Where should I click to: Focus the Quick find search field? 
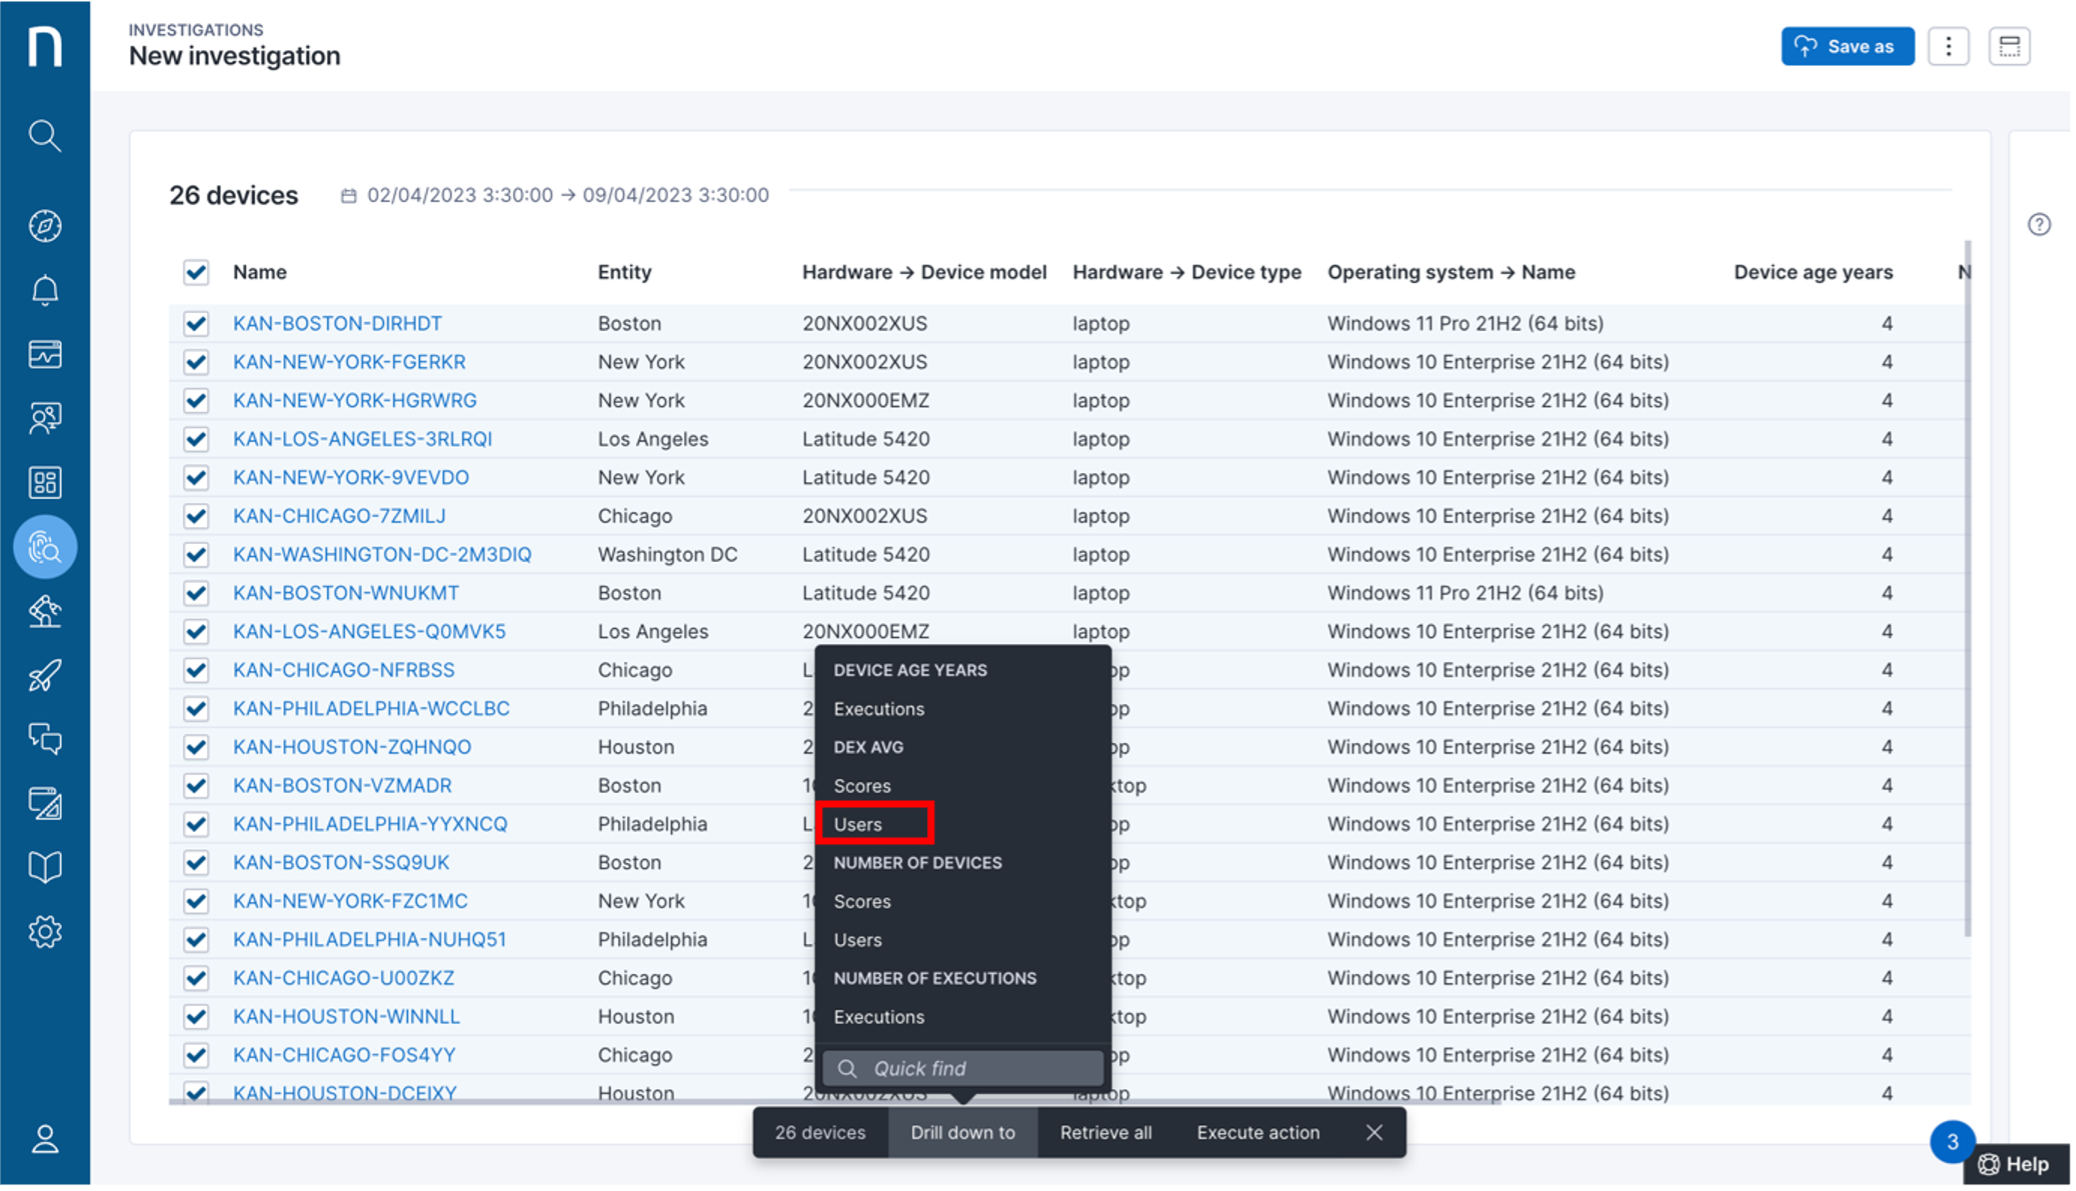point(963,1068)
